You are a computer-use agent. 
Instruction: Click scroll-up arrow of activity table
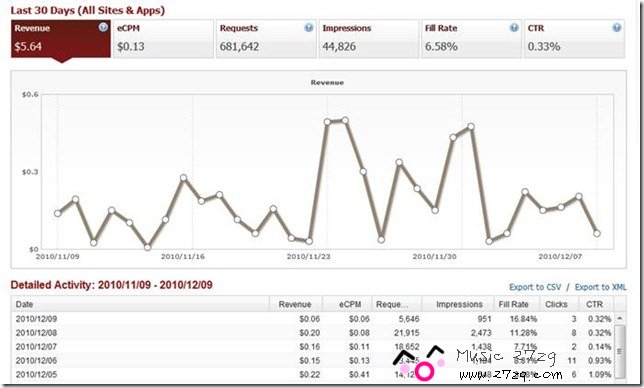point(620,318)
